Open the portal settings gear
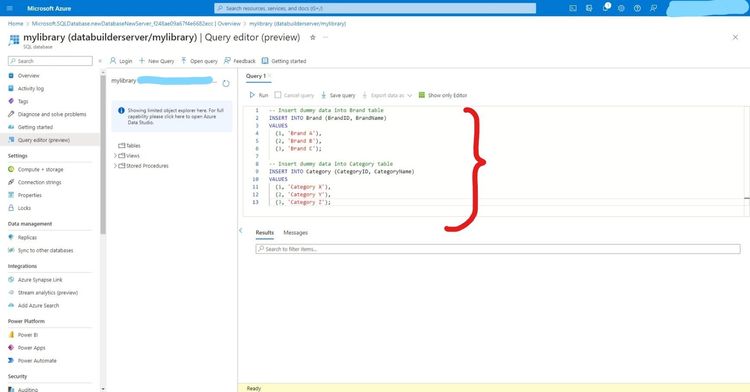Image resolution: width=750 pixels, height=392 pixels. 621,8
